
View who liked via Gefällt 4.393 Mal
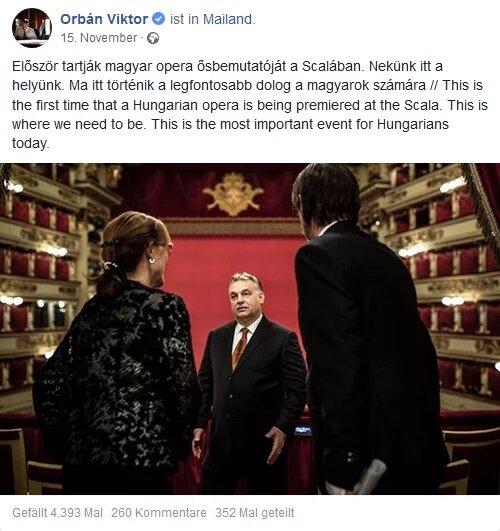pos(57,513)
